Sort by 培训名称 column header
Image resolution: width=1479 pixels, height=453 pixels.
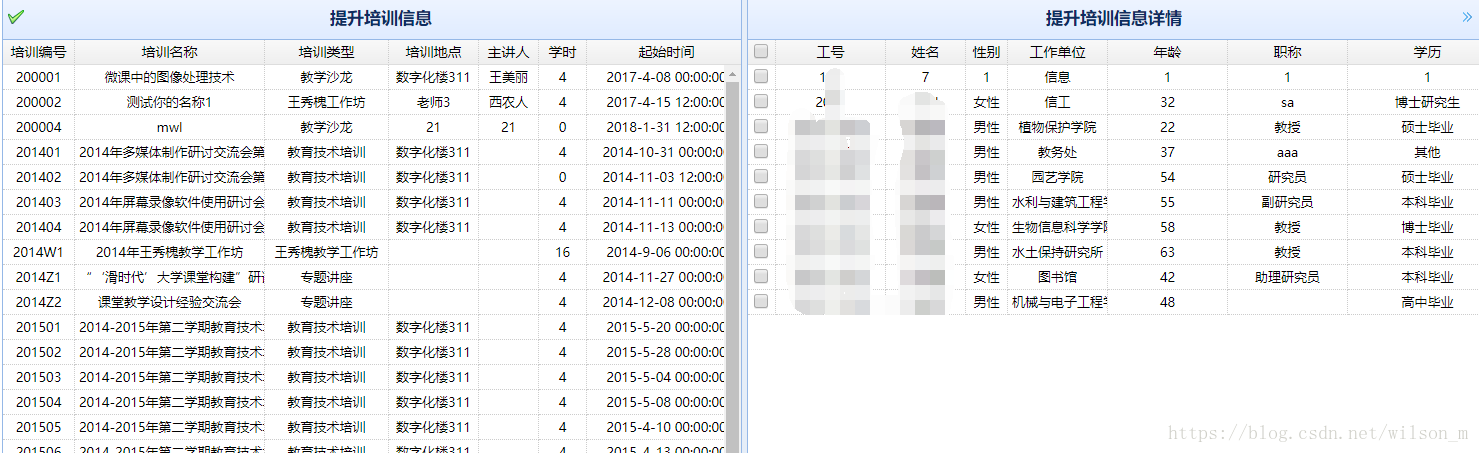coord(169,52)
